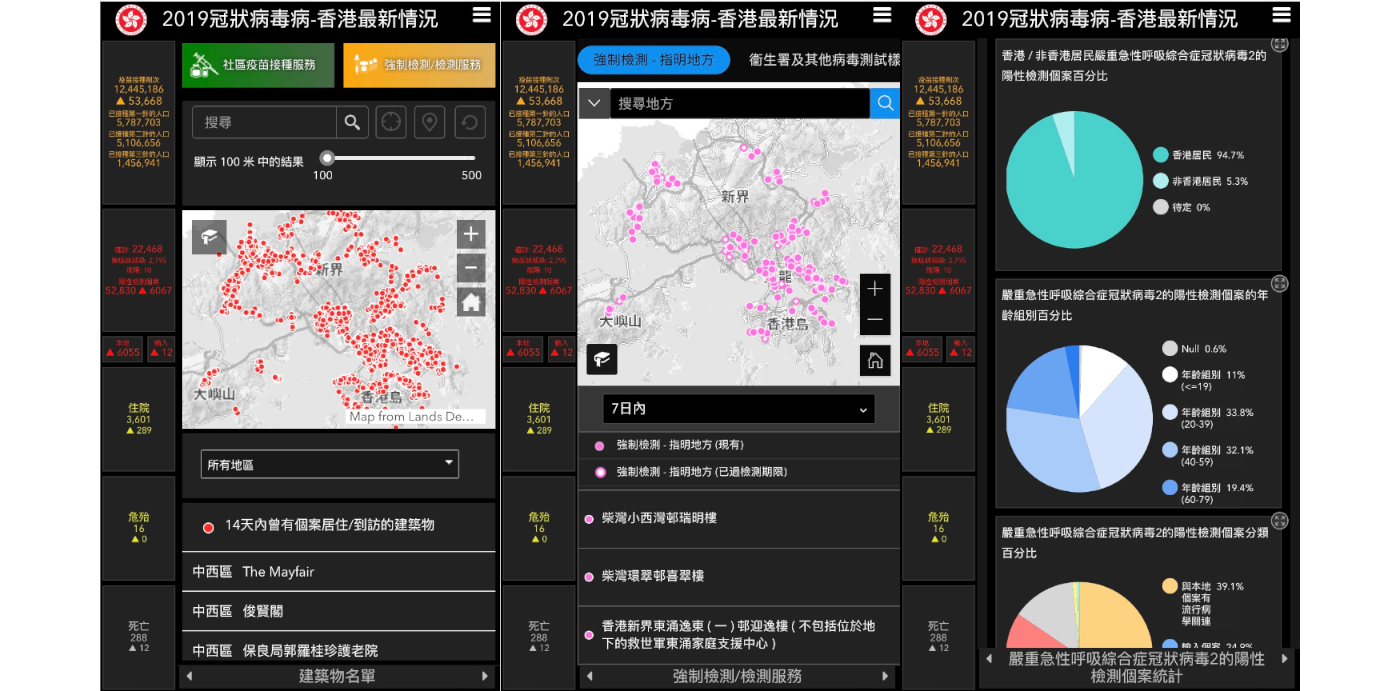Click blue search button next to 搜尋地方
Image resolution: width=1400 pixels, height=691 pixels.
tap(885, 103)
